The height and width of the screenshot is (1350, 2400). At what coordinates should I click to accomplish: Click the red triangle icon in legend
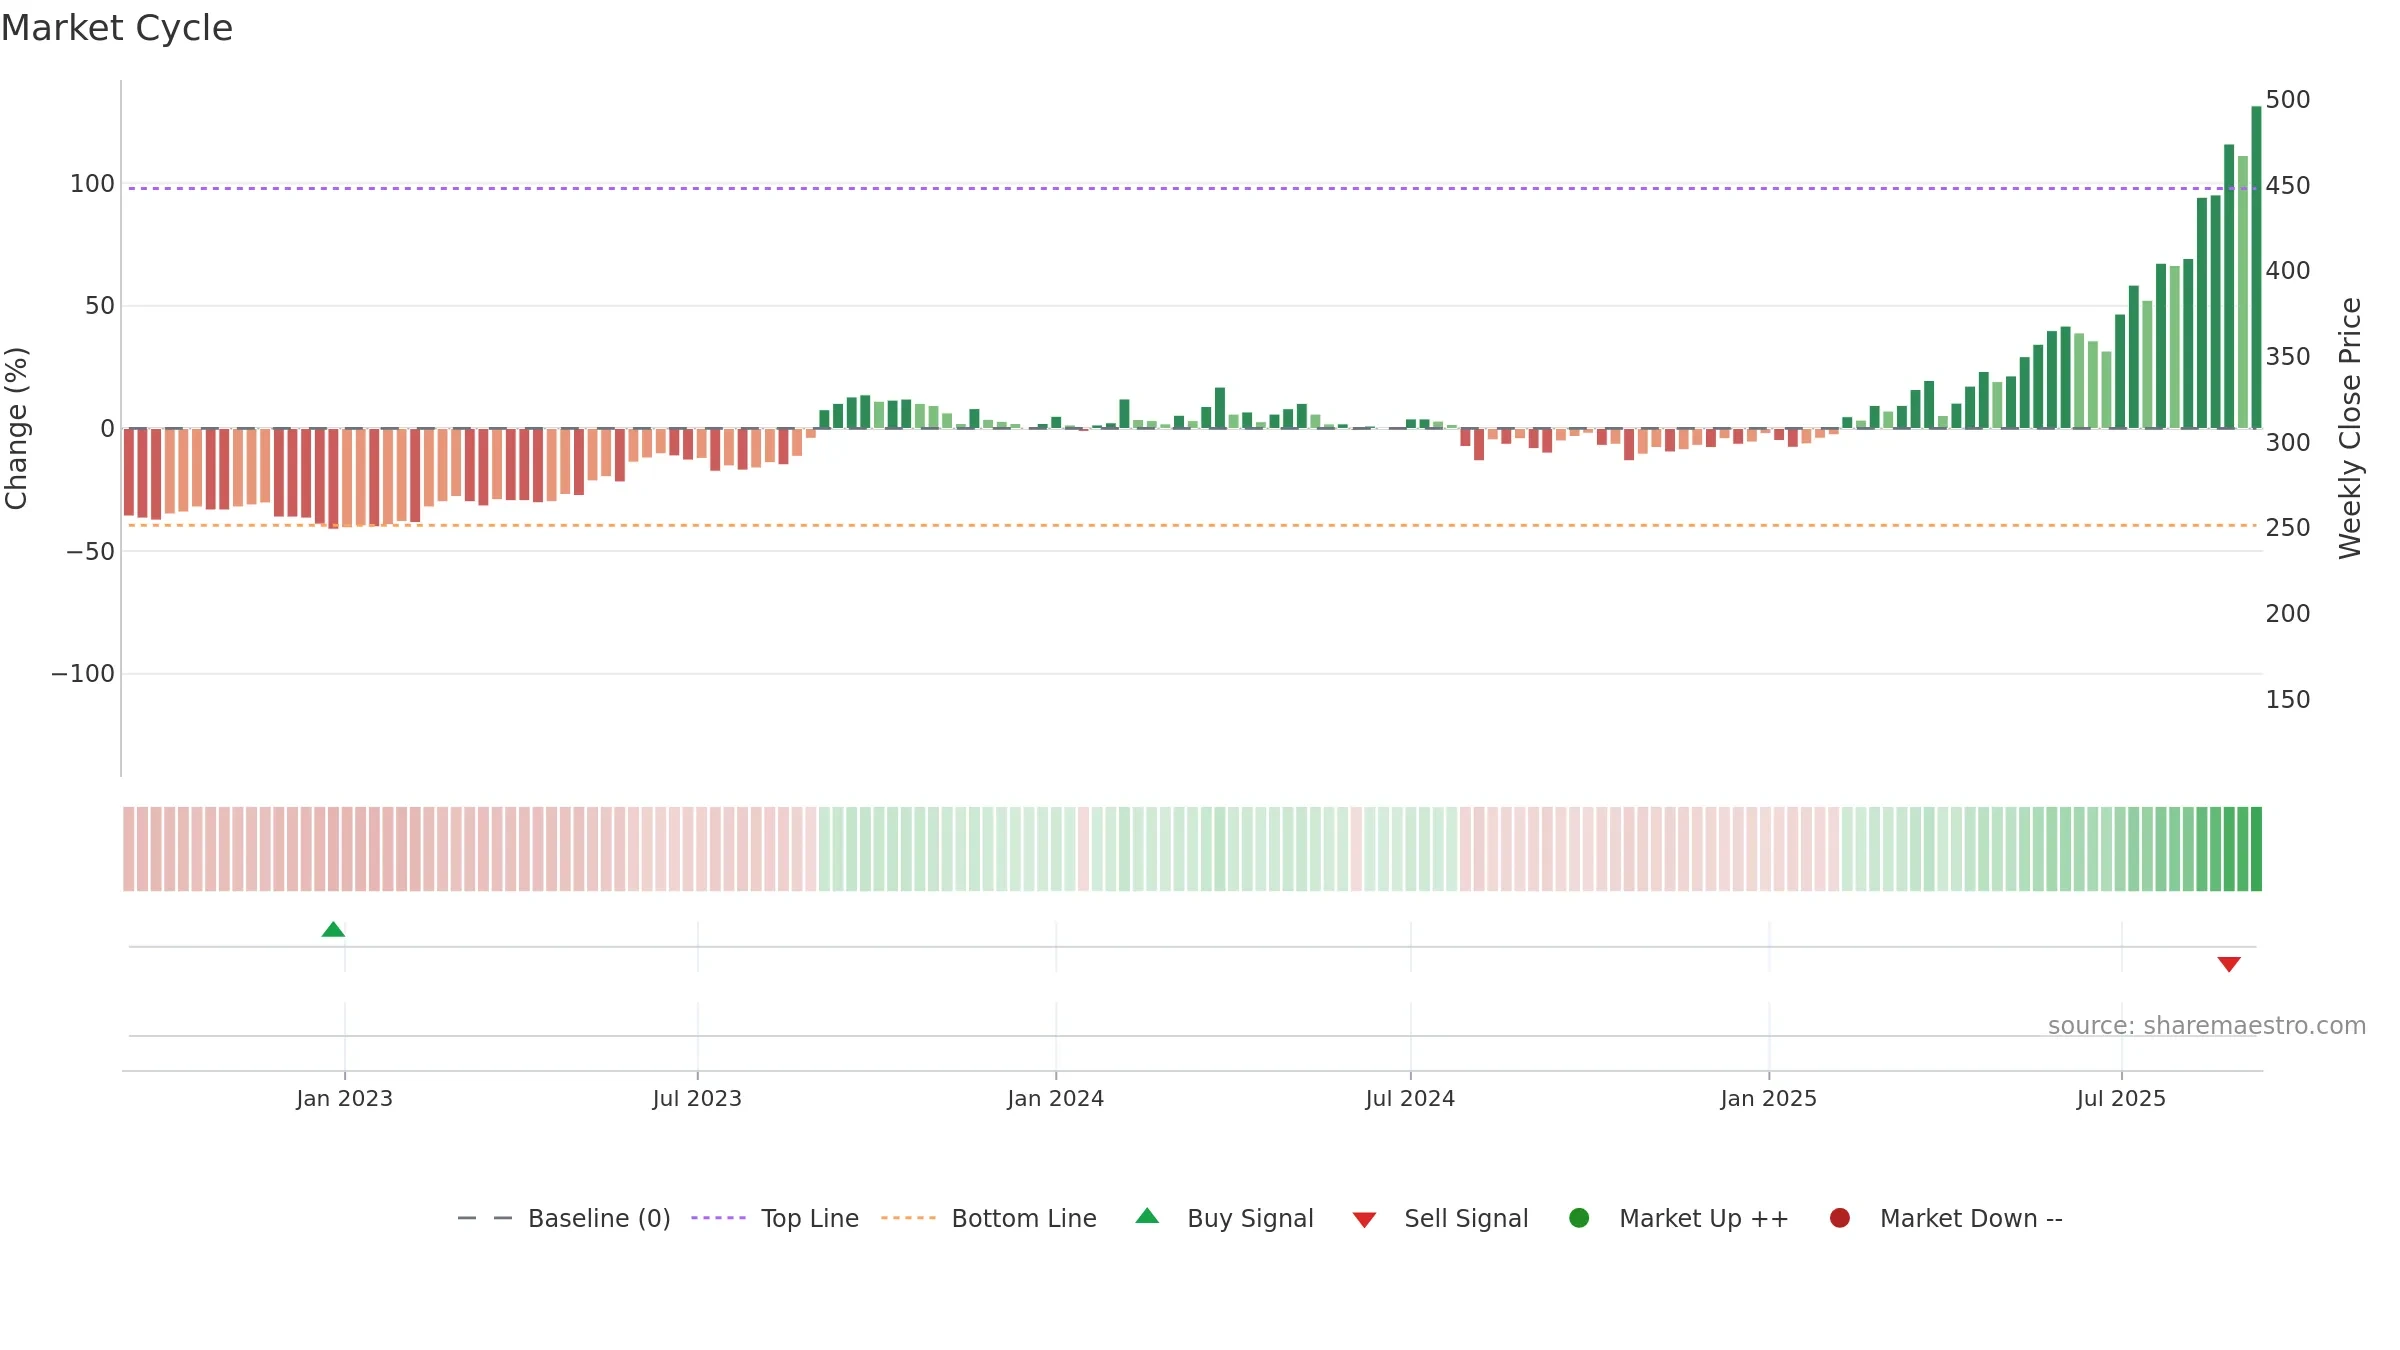click(x=1364, y=1220)
